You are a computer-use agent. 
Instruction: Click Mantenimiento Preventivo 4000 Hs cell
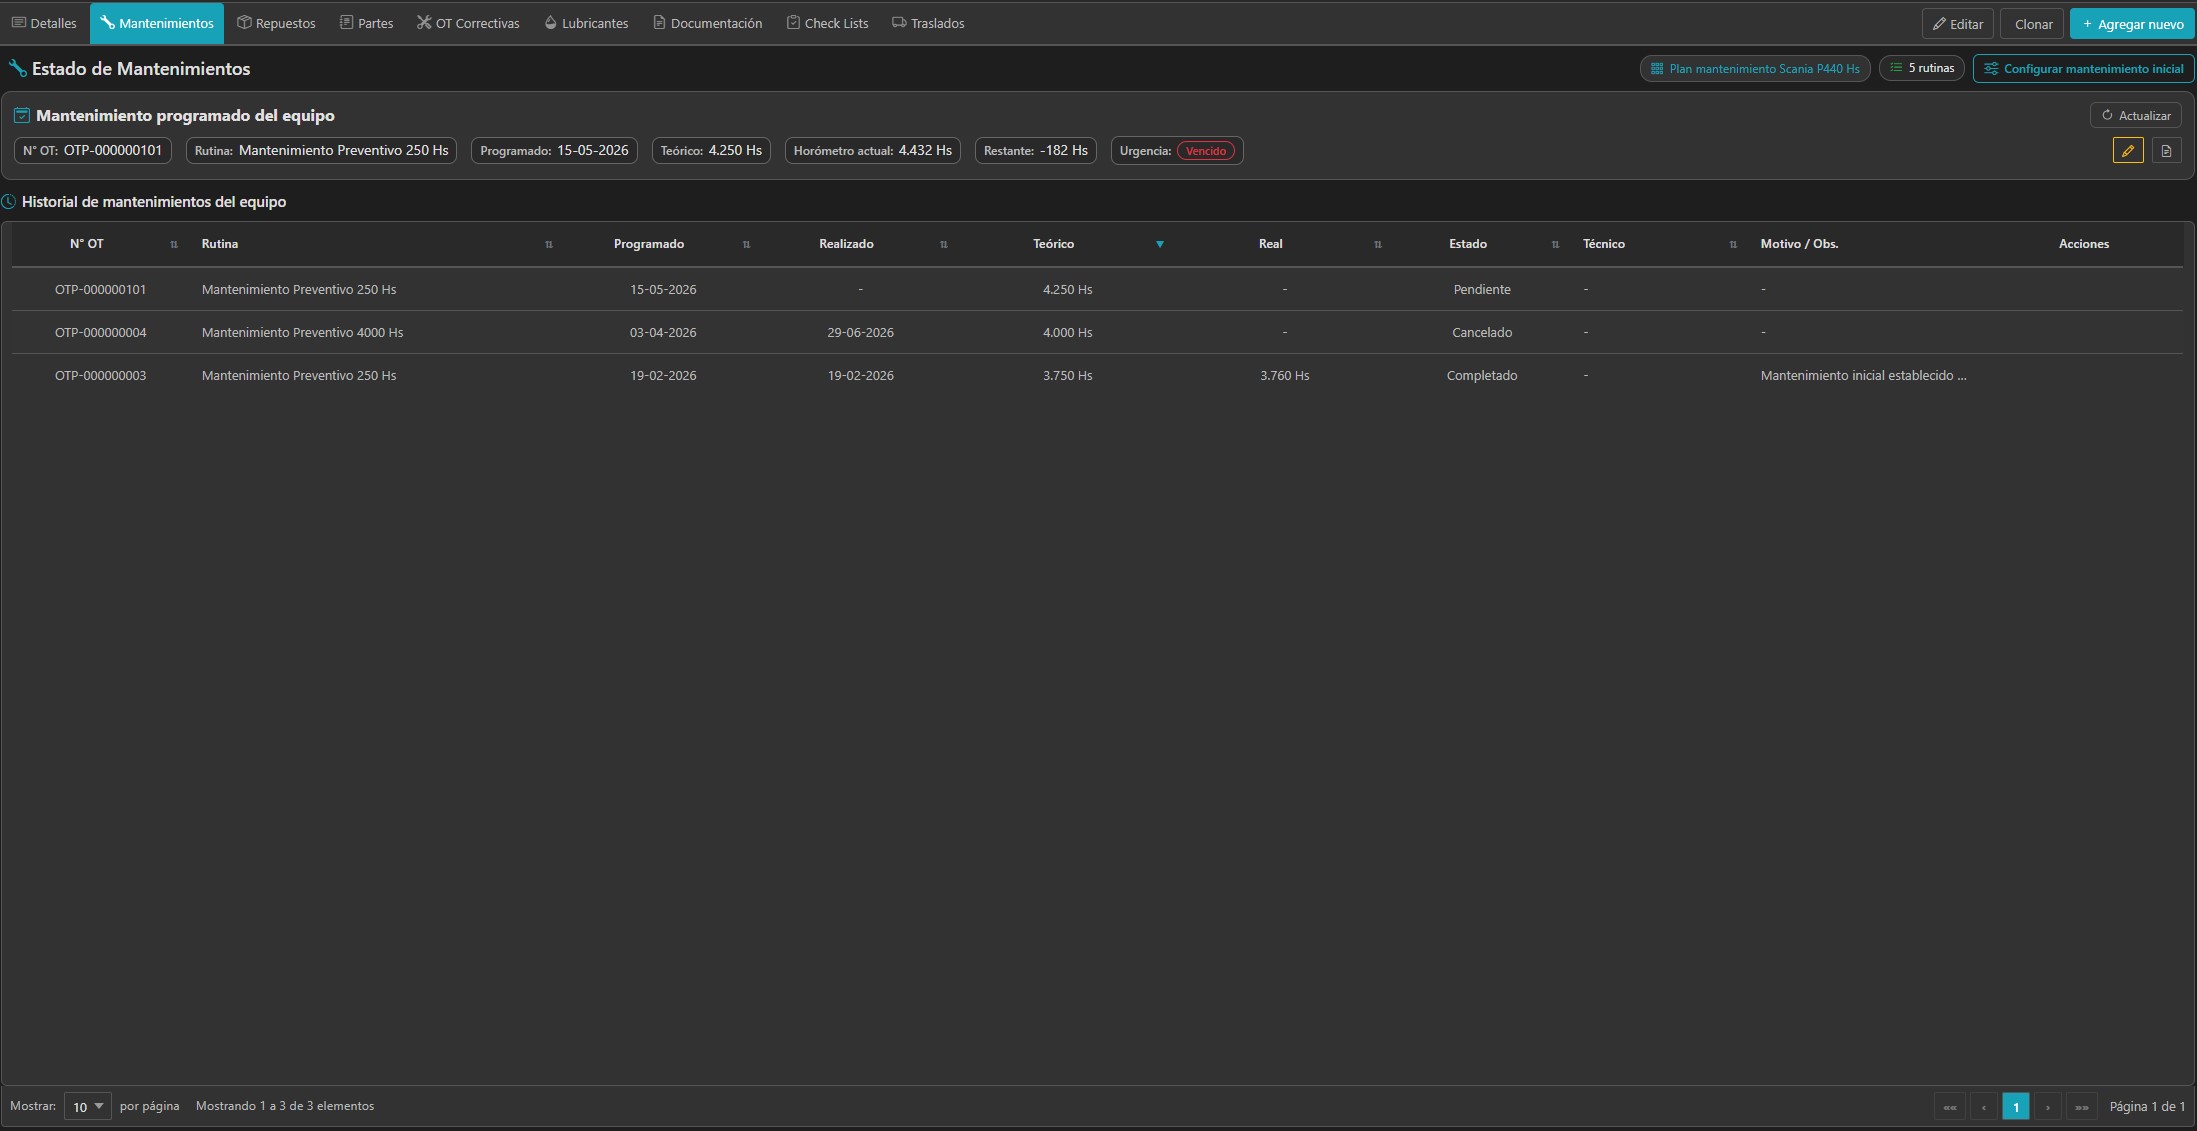303,332
